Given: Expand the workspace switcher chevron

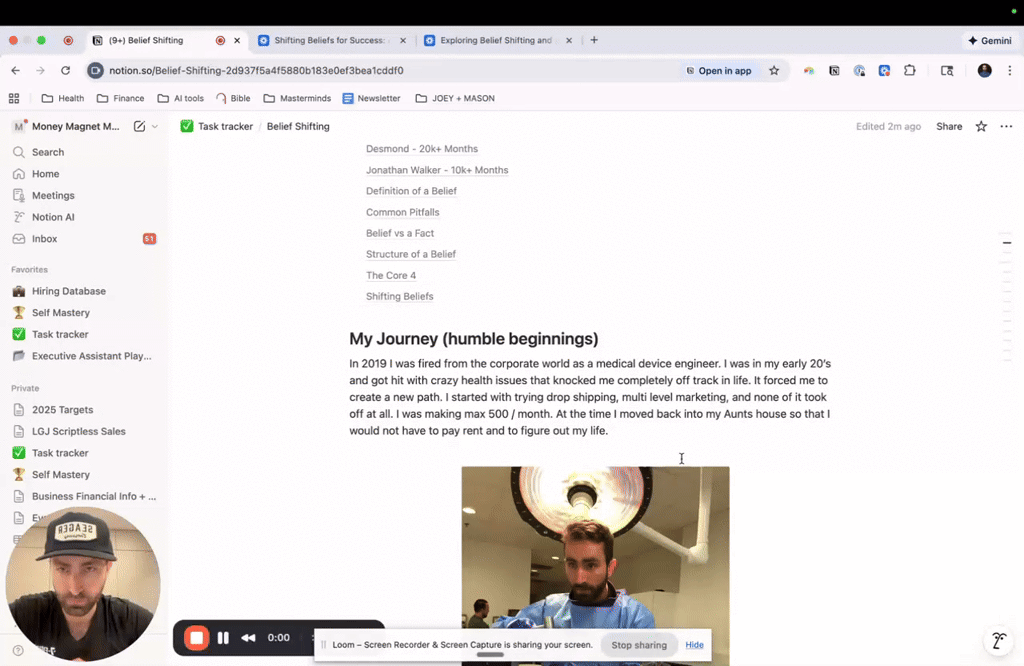Looking at the screenshot, I should [x=155, y=127].
